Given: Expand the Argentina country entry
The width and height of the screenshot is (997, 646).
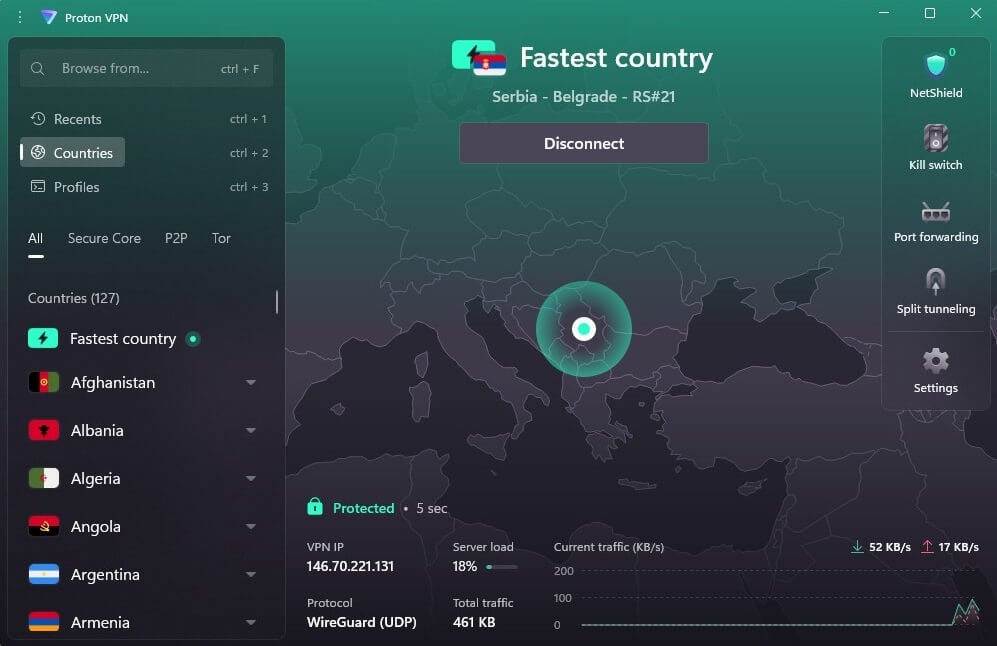Looking at the screenshot, I should (x=250, y=575).
